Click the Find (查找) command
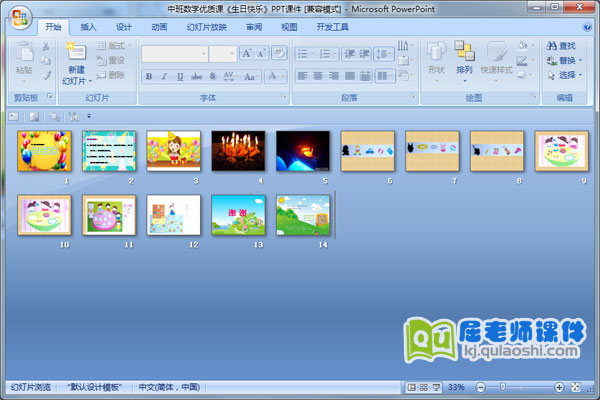The height and width of the screenshot is (400, 600). point(561,46)
